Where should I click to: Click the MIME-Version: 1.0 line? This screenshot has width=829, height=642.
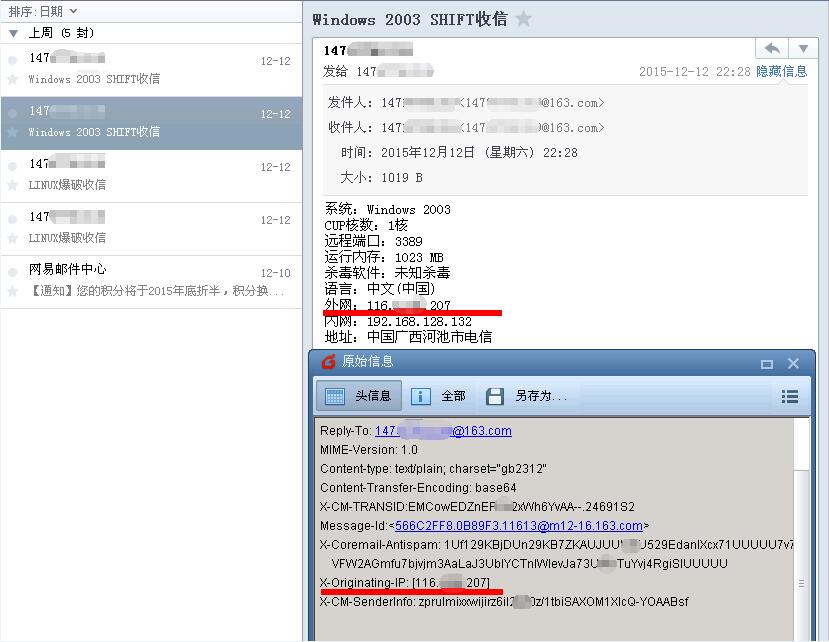[369, 450]
